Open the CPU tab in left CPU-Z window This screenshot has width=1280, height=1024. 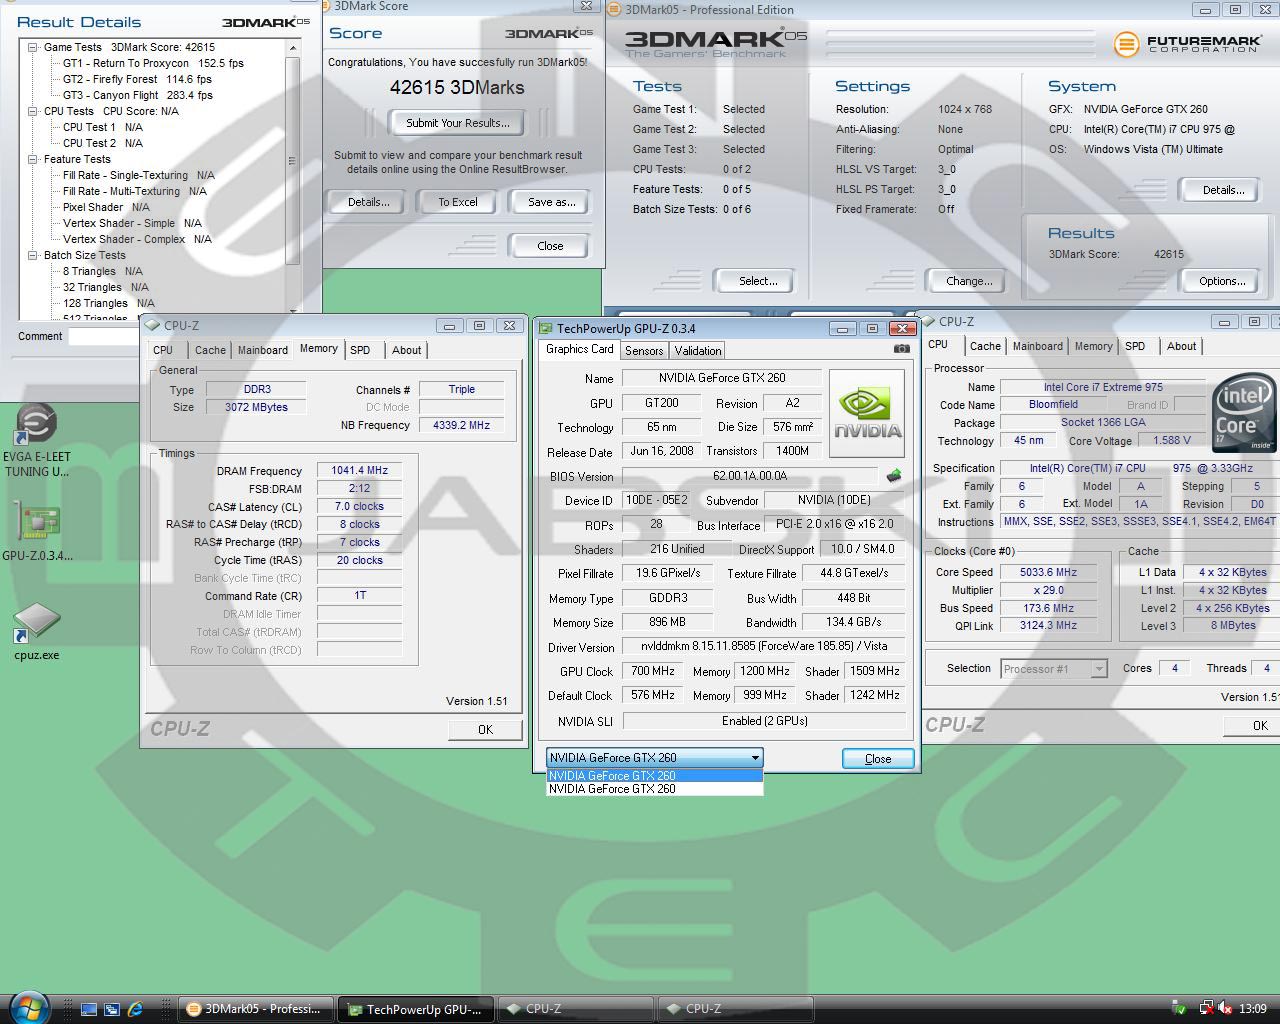coord(163,350)
